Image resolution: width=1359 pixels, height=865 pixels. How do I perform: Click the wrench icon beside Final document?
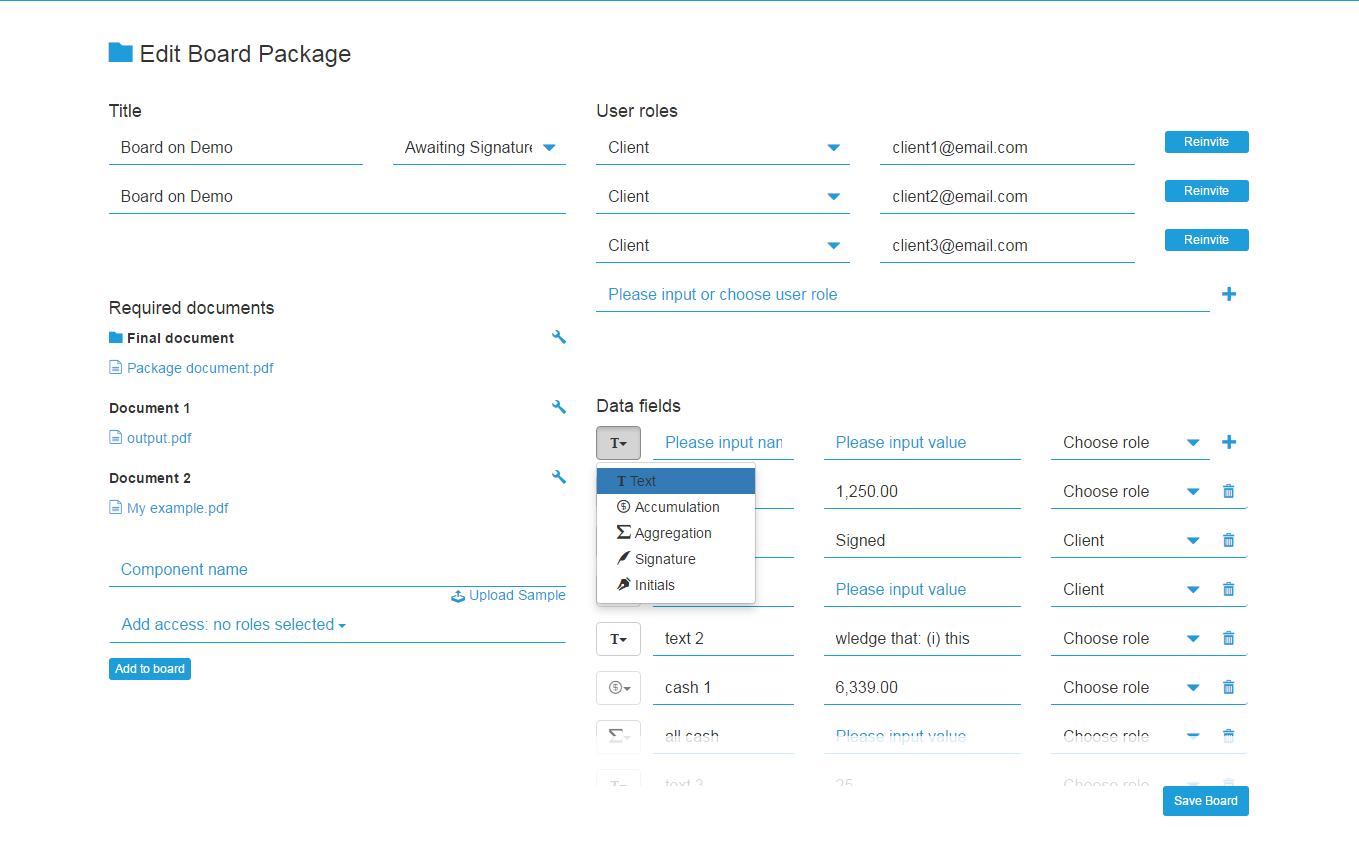tap(559, 337)
